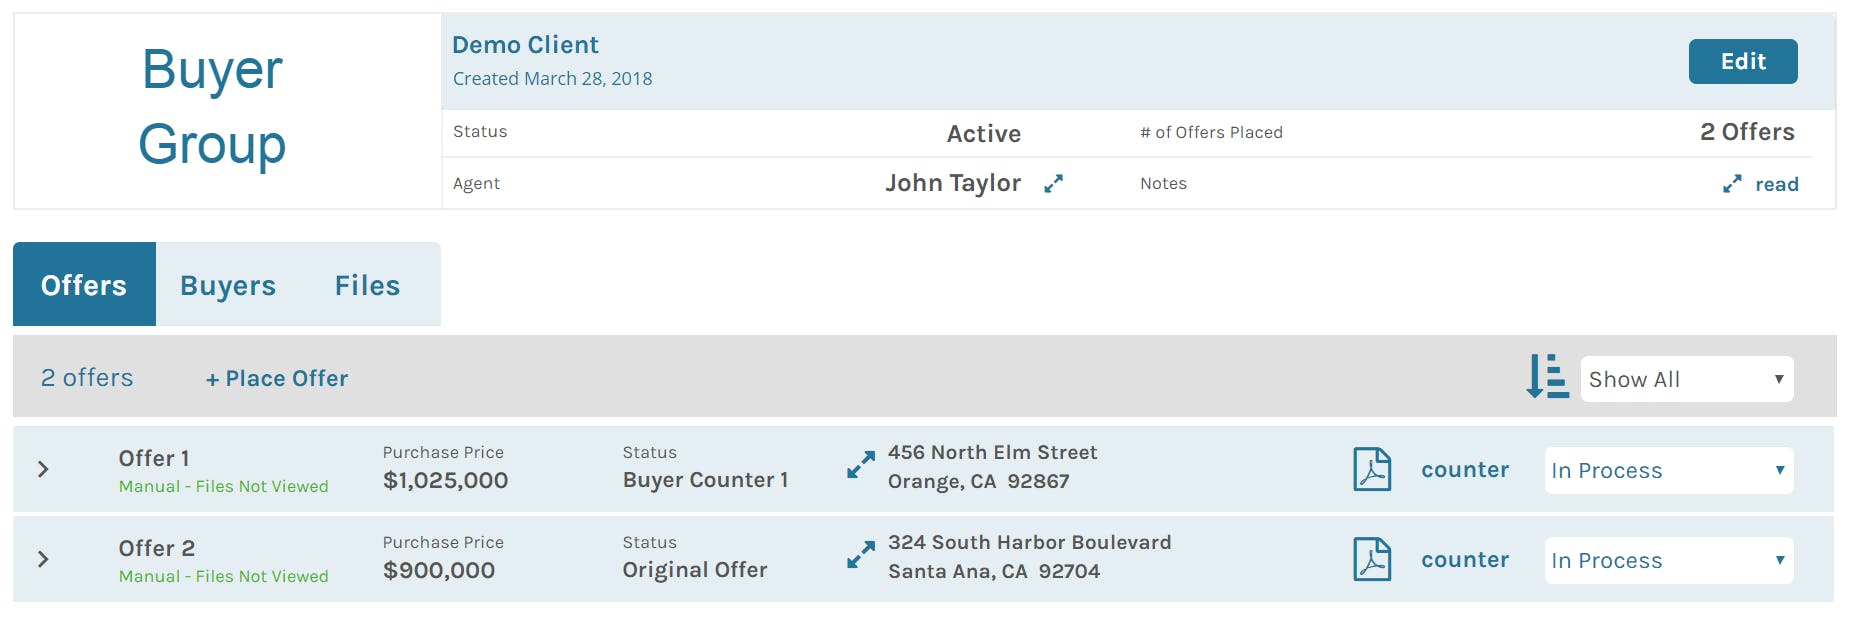Open Offer 1 In Process status dropdown
The width and height of the screenshot is (1849, 637).
pos(1668,470)
